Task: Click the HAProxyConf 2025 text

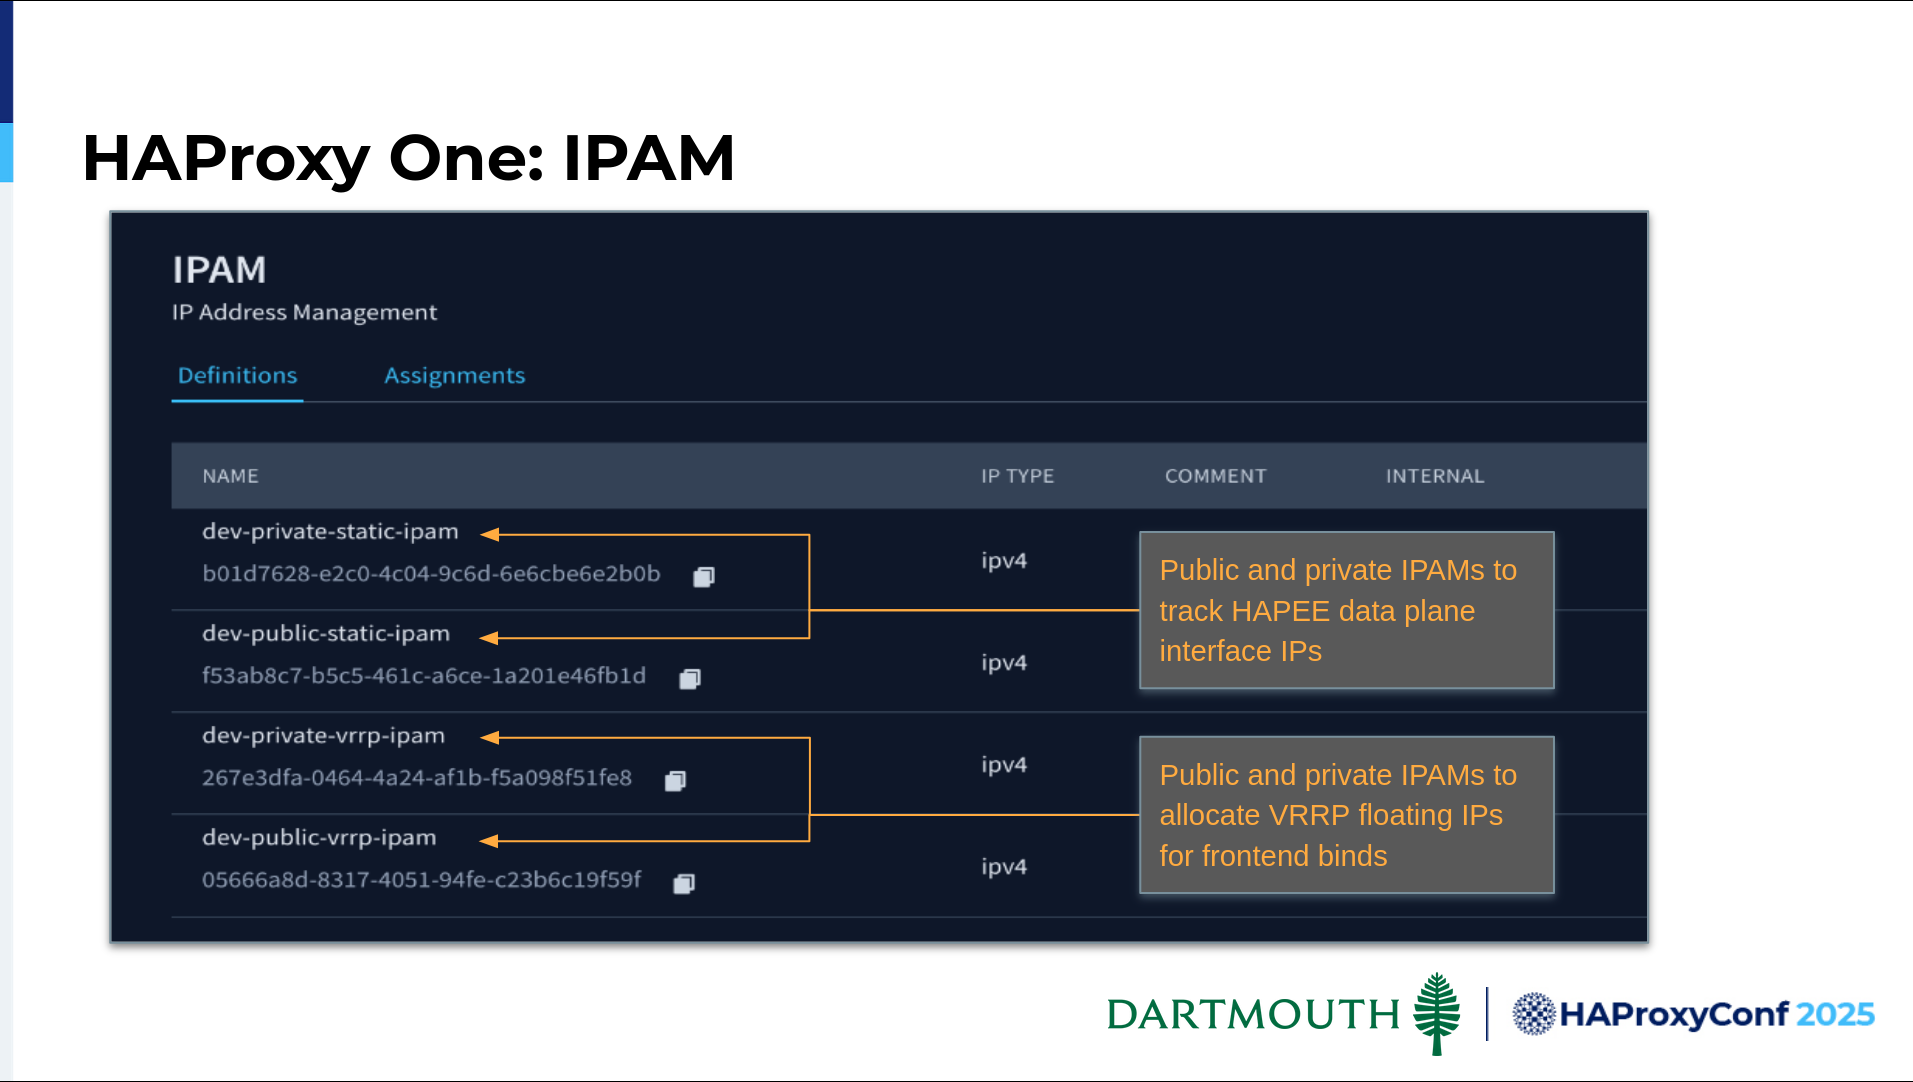Action: 1717,1014
